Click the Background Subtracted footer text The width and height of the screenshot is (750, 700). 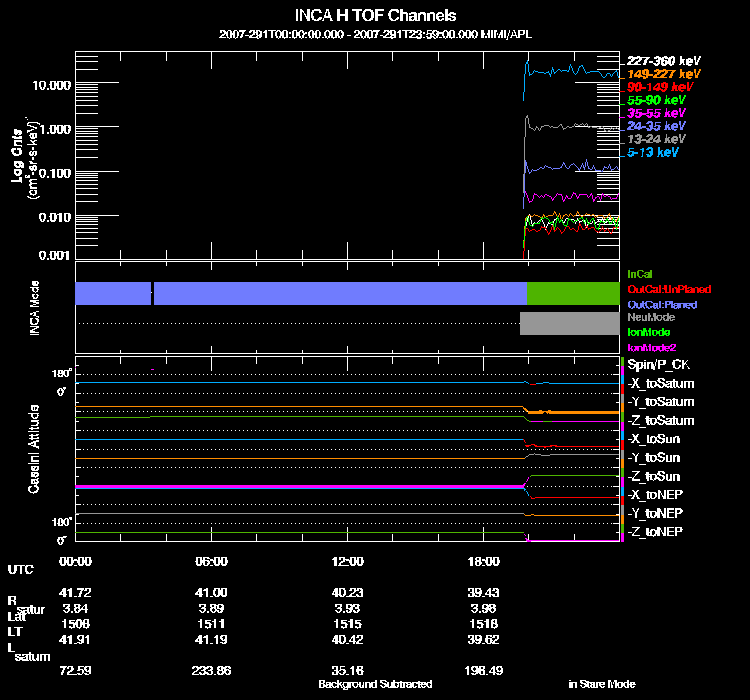pyautogui.click(x=375, y=684)
